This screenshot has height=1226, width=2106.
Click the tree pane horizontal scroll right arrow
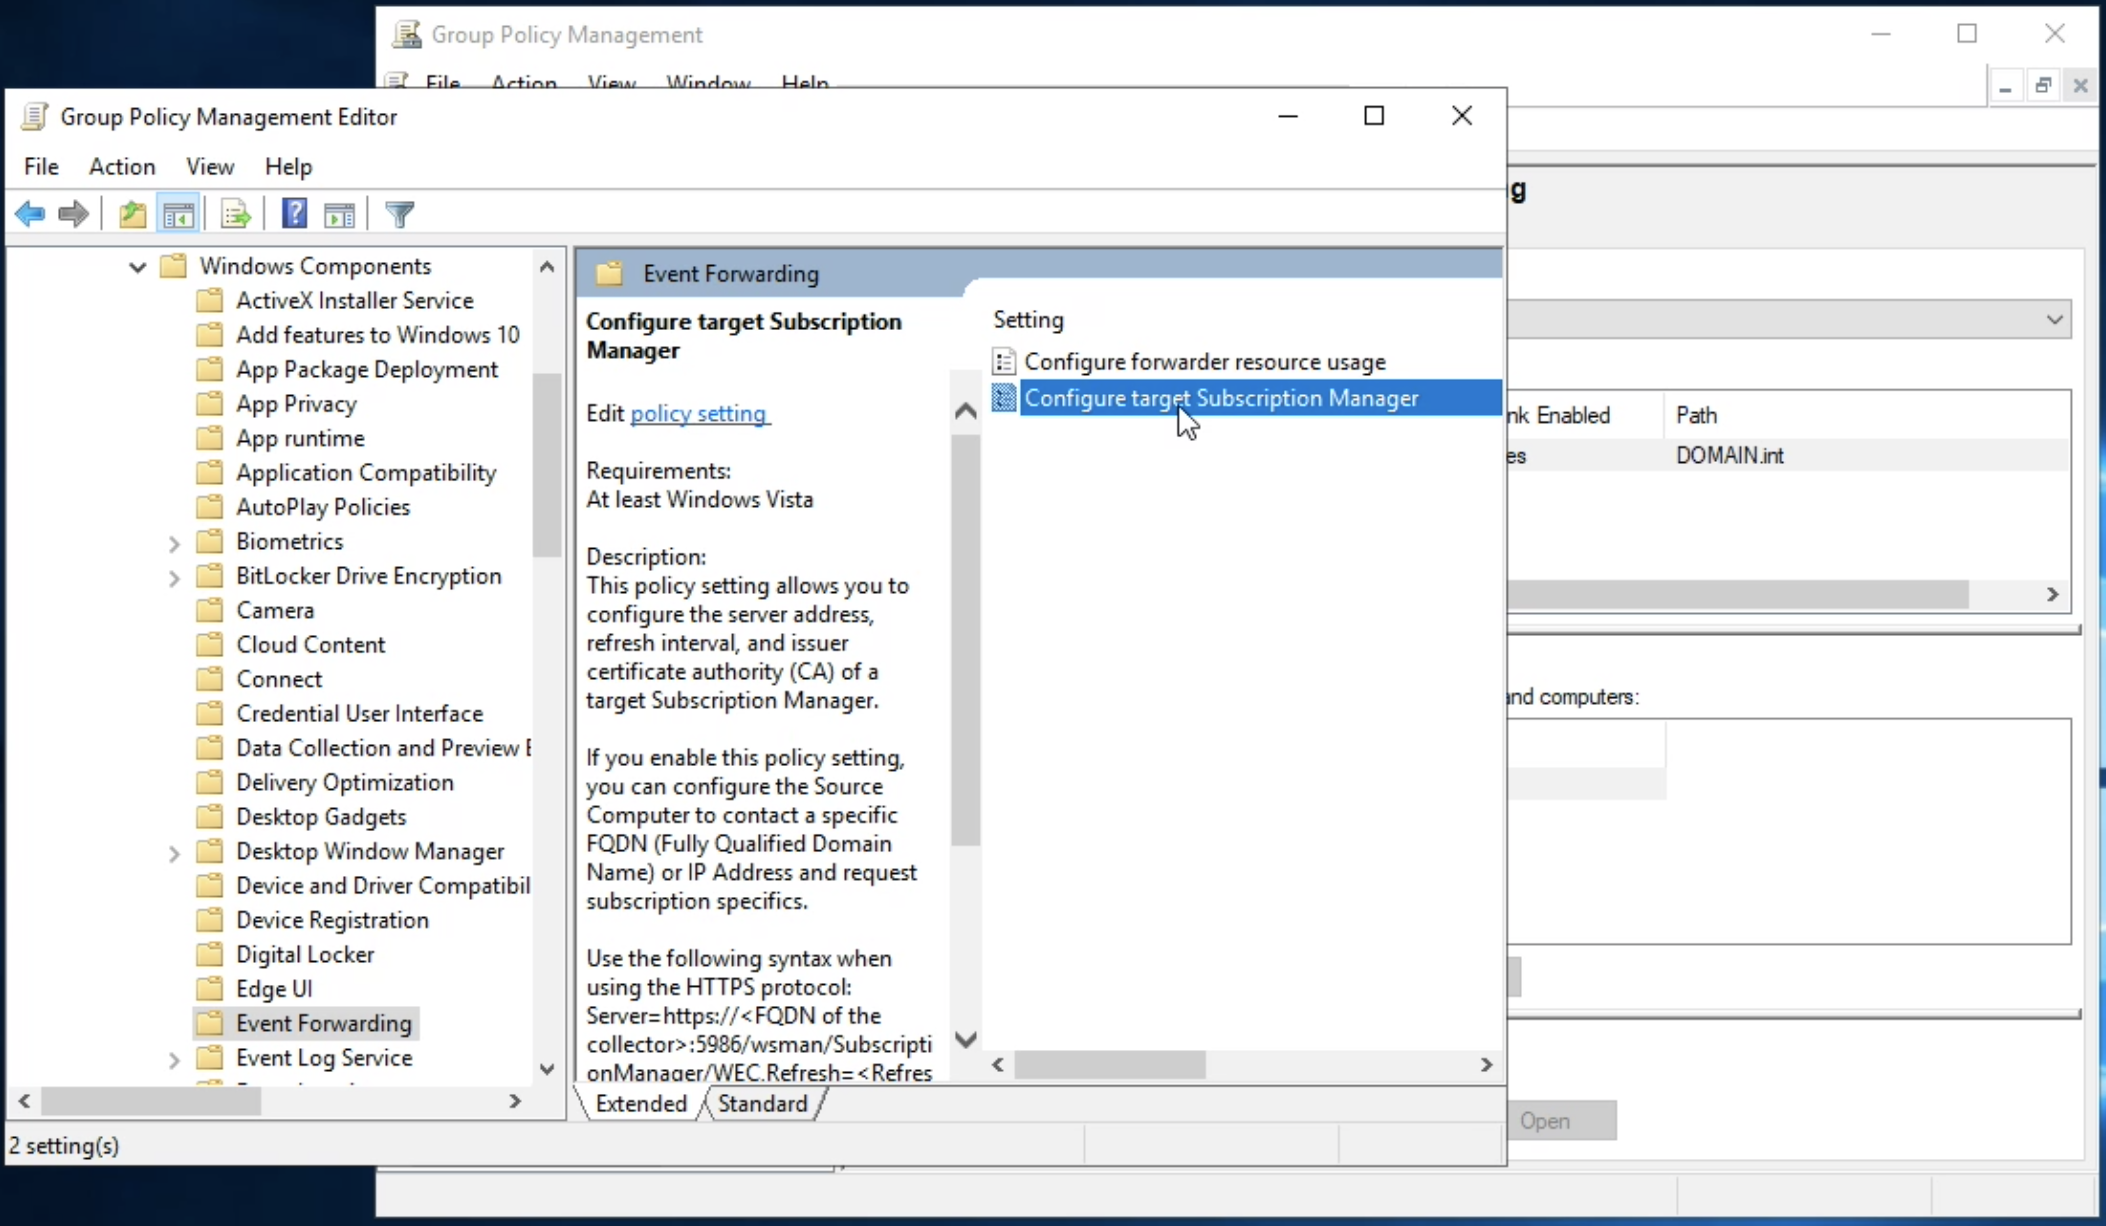click(515, 1101)
